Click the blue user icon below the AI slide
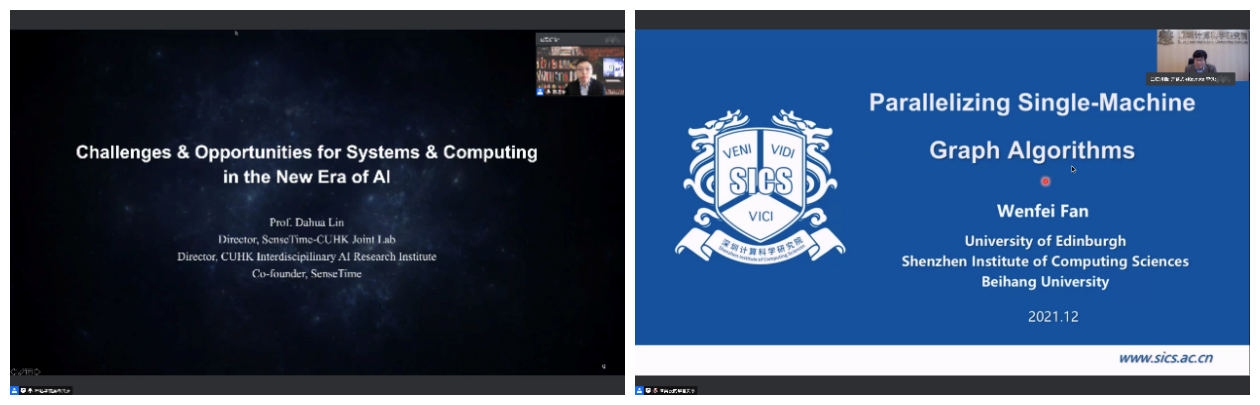Image resolution: width=1260 pixels, height=405 pixels. (15, 390)
